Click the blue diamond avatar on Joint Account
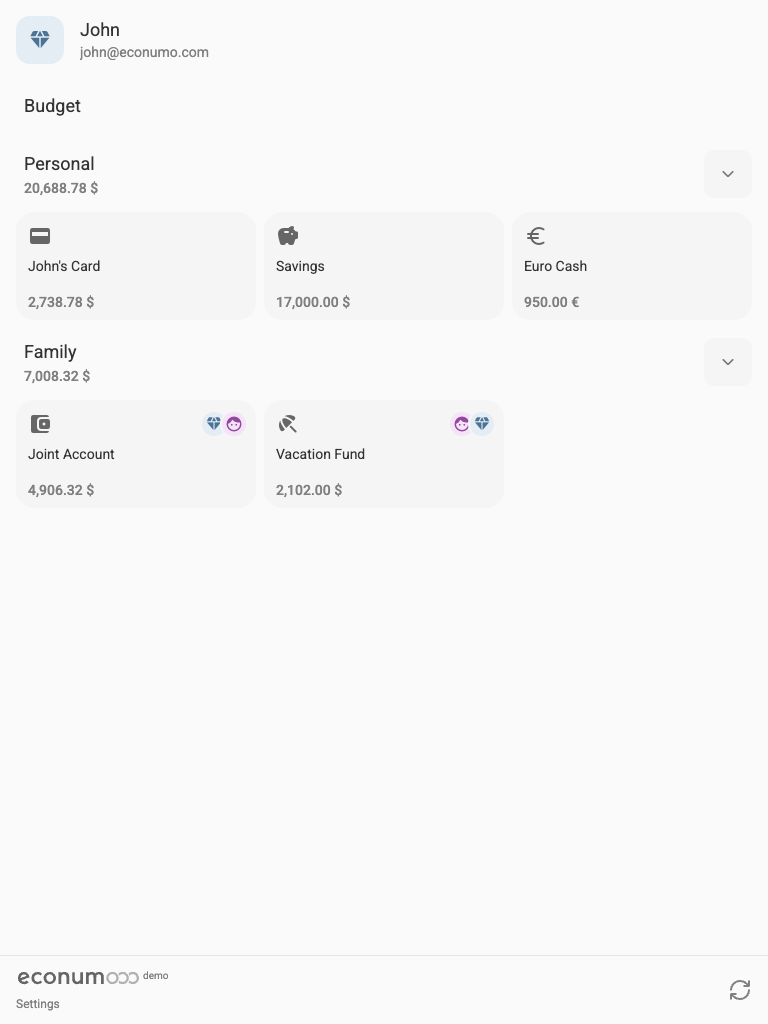The image size is (768, 1024). pos(214,424)
